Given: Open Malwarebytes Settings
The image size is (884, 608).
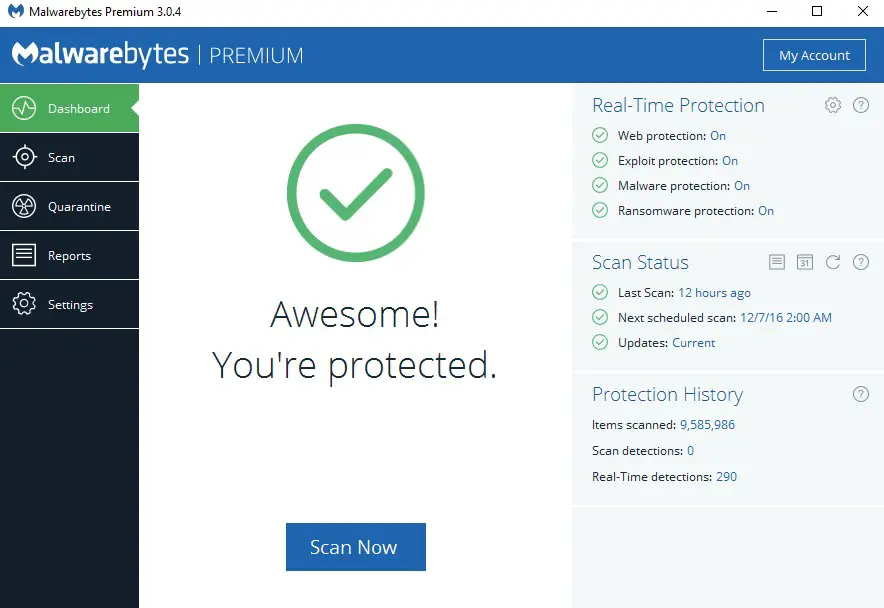Looking at the screenshot, I should 70,304.
